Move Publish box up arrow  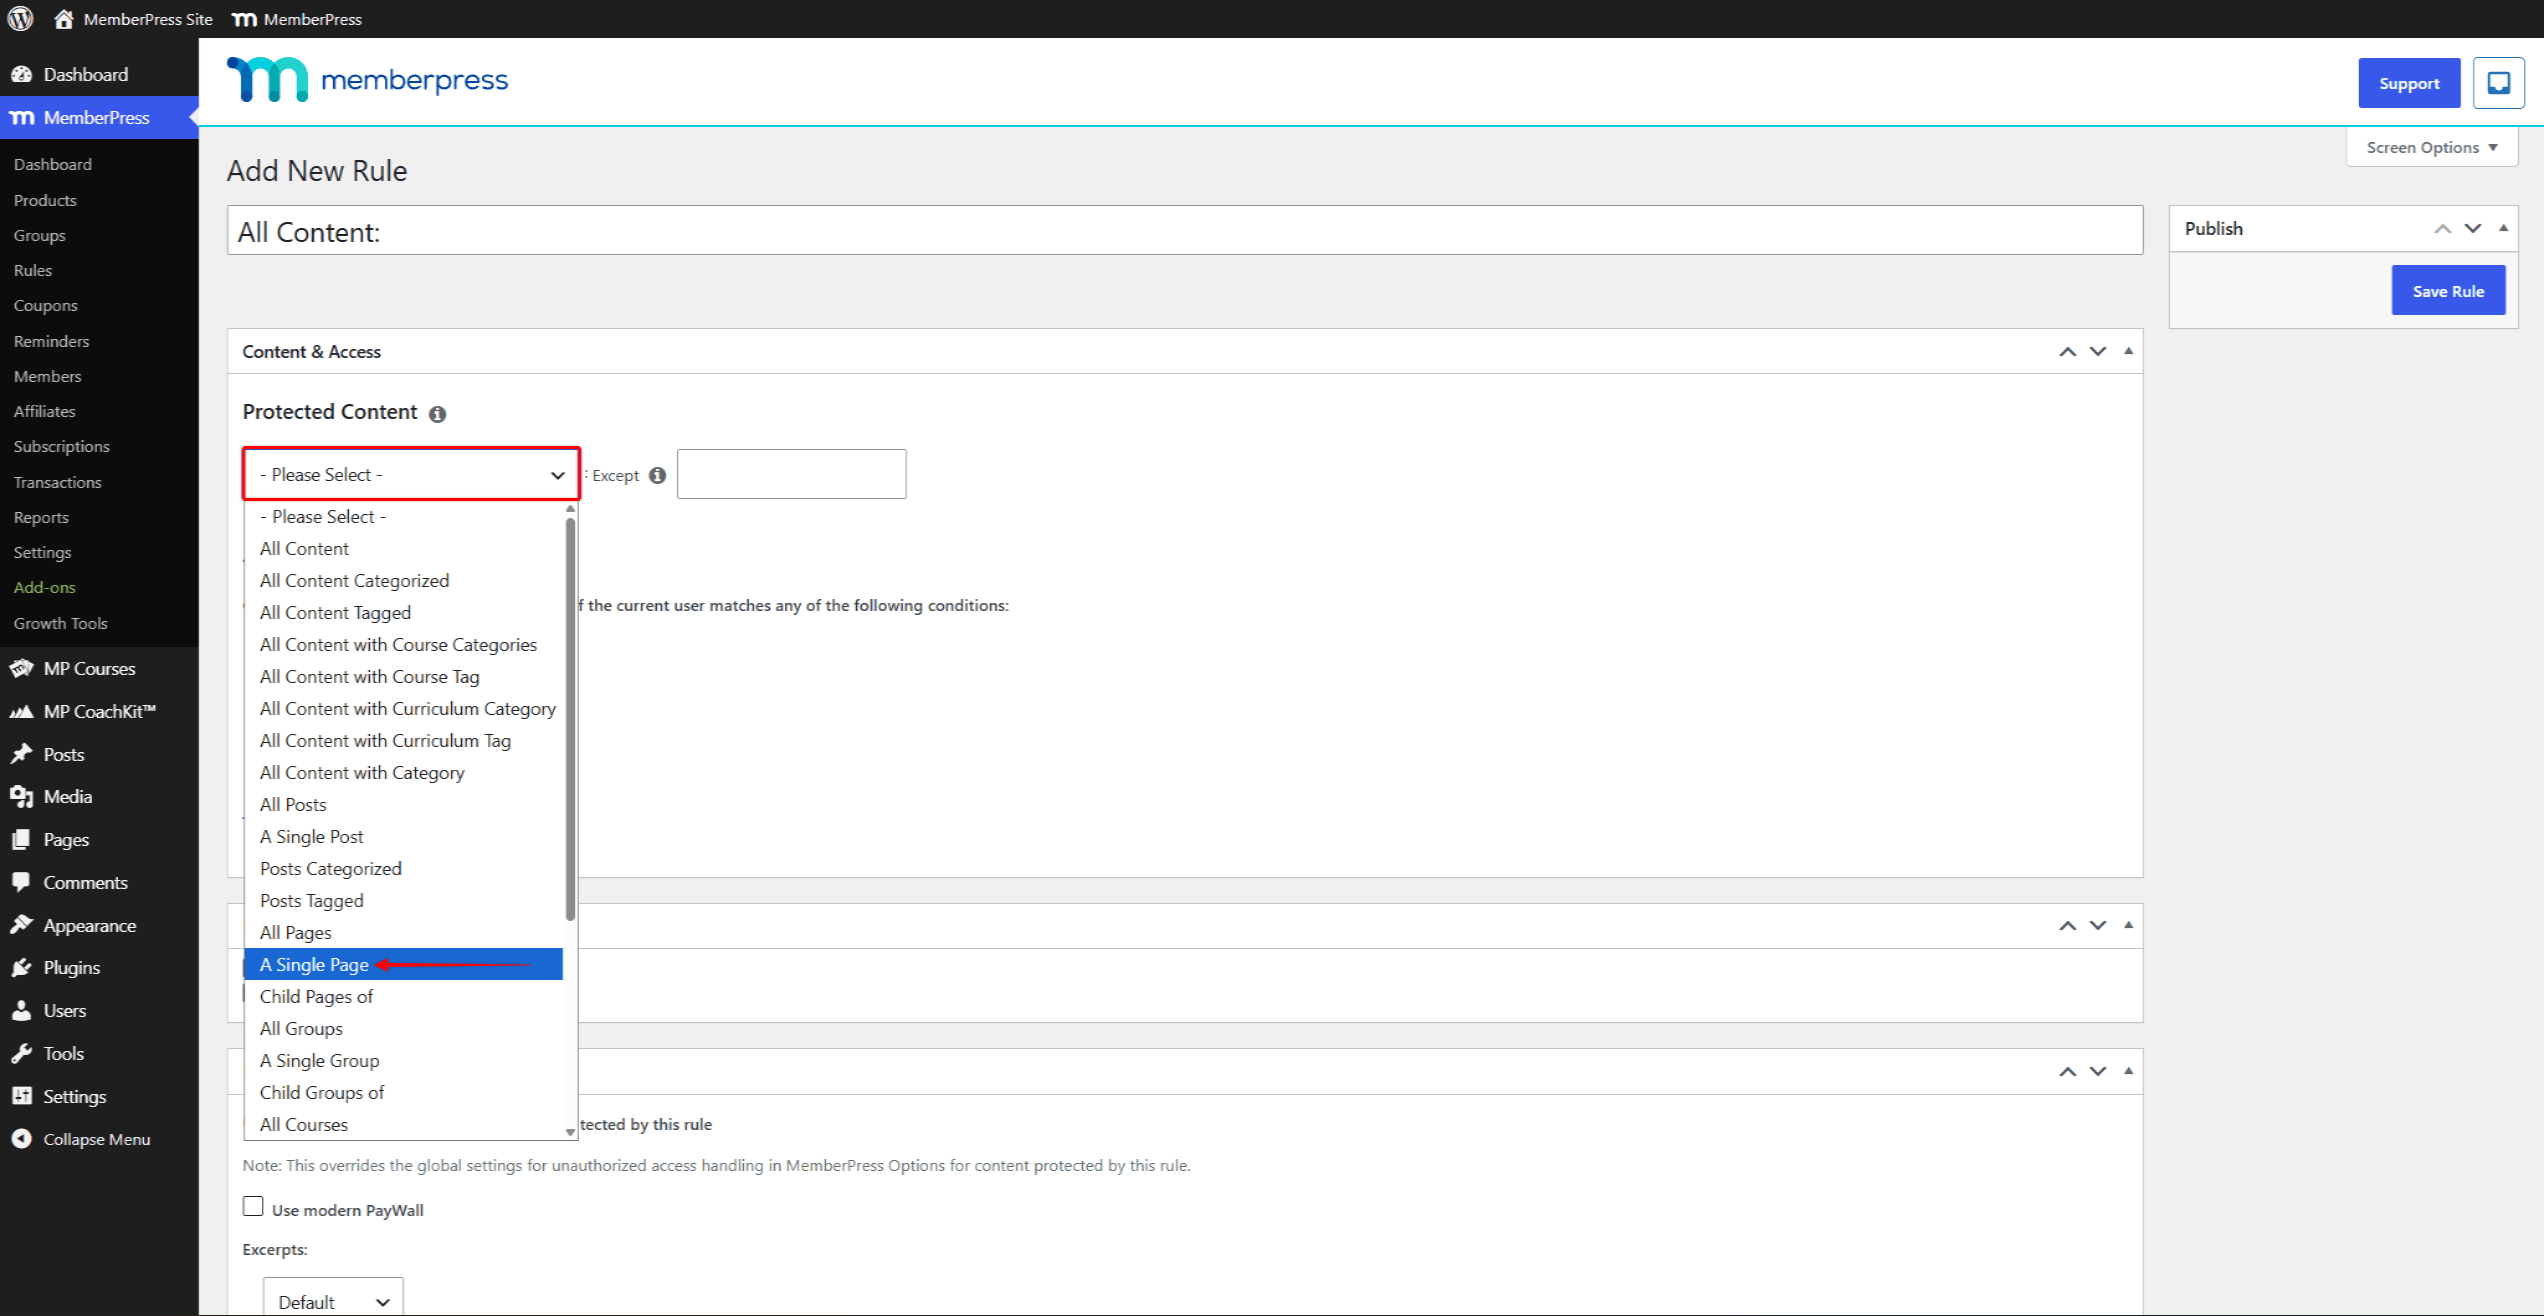coord(2442,229)
